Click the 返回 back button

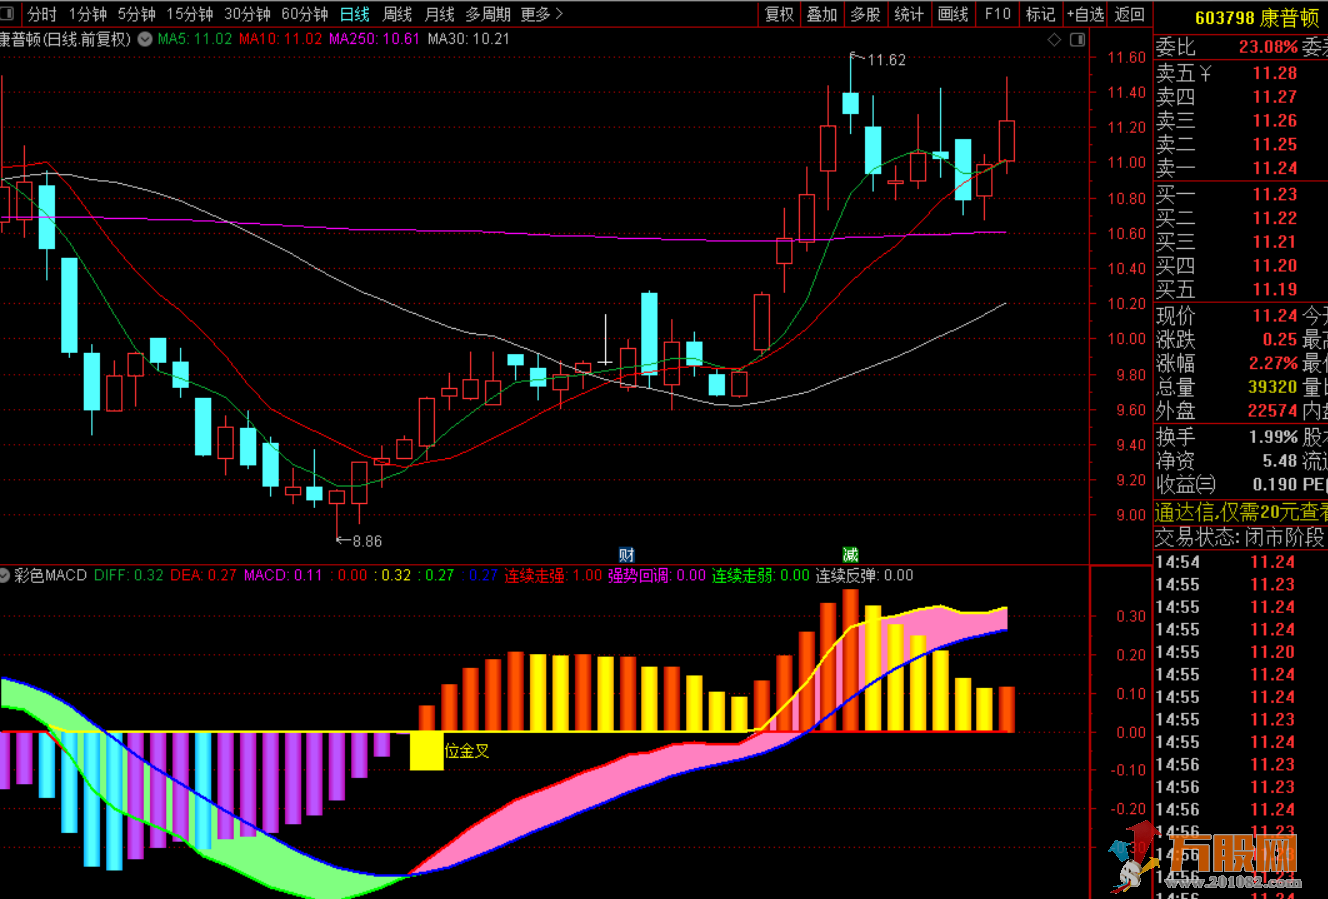pyautogui.click(x=1130, y=14)
